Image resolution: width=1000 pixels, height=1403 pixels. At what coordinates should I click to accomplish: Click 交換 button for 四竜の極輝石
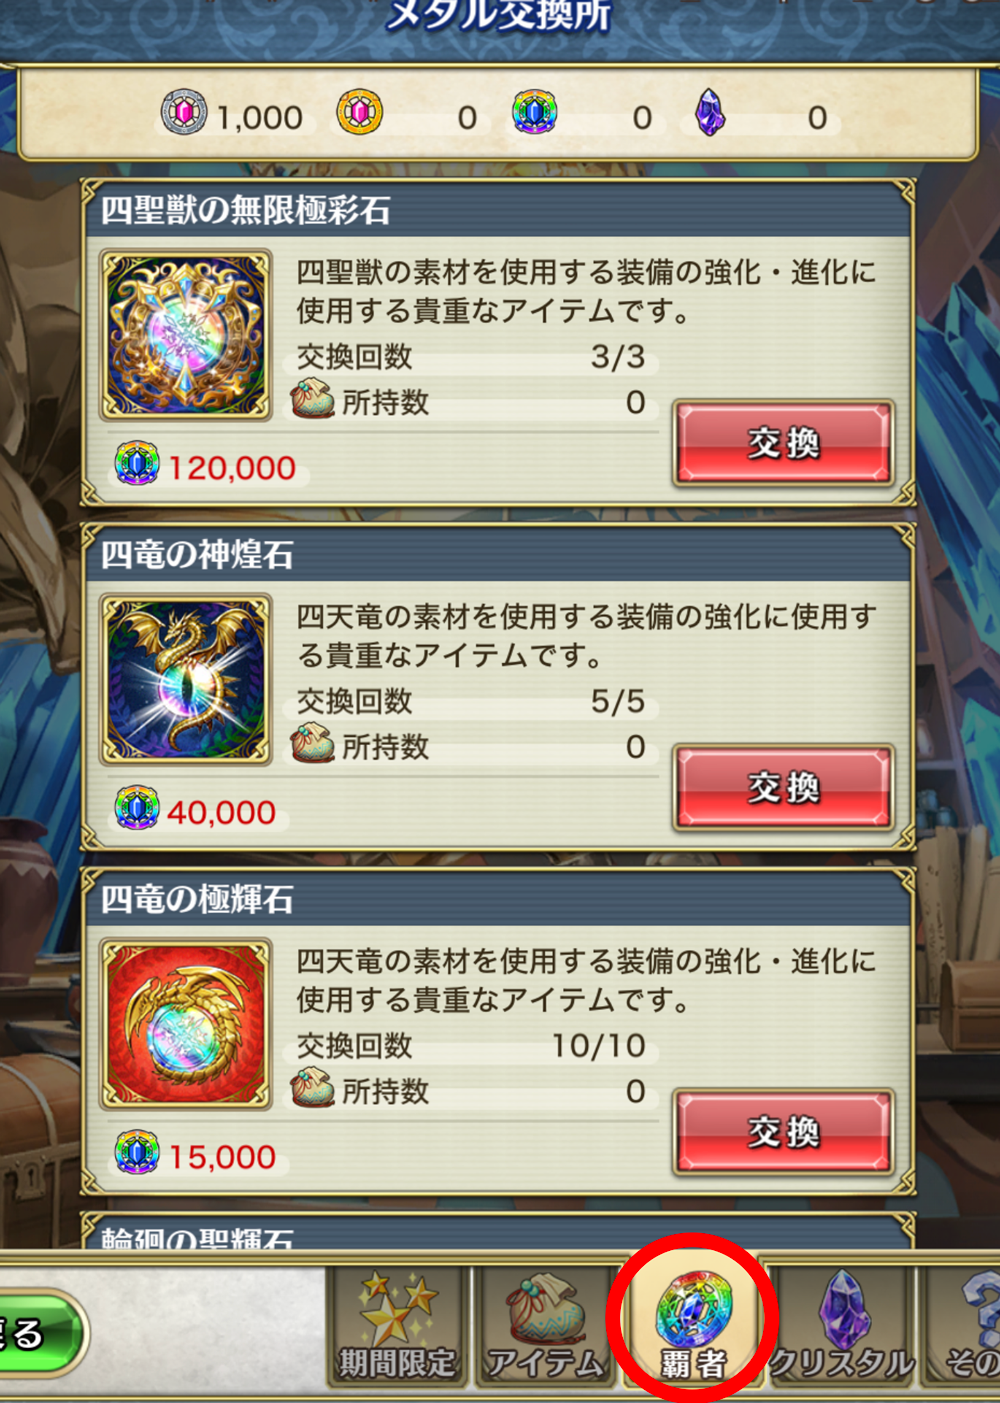(x=784, y=1132)
